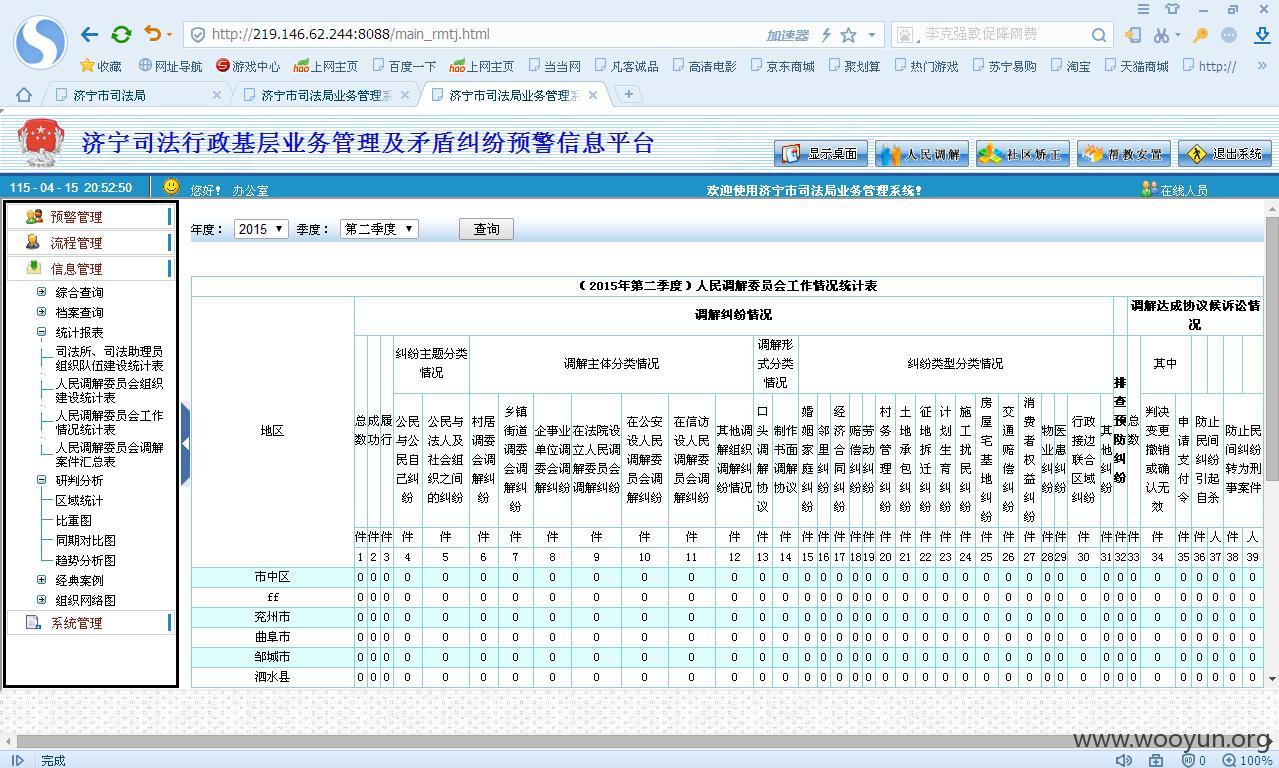The width and height of the screenshot is (1279, 768).
Task: Open the scissors screenshot tool
Action: click(1161, 35)
